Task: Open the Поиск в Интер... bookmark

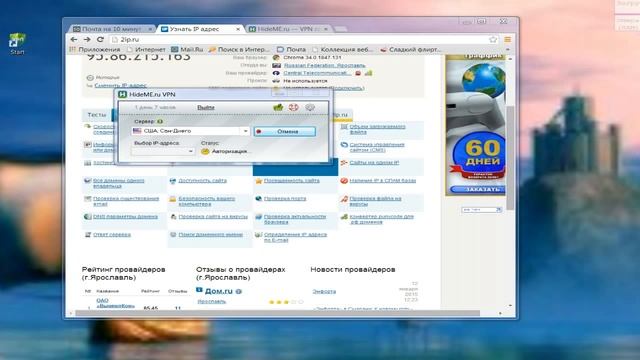Action: point(239,49)
